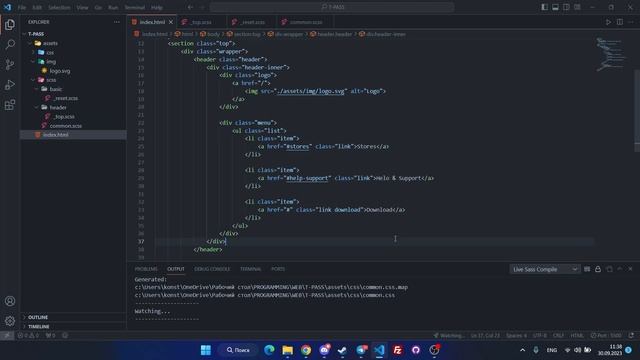
Task: Click the Spaces indentation status item
Action: (516, 336)
